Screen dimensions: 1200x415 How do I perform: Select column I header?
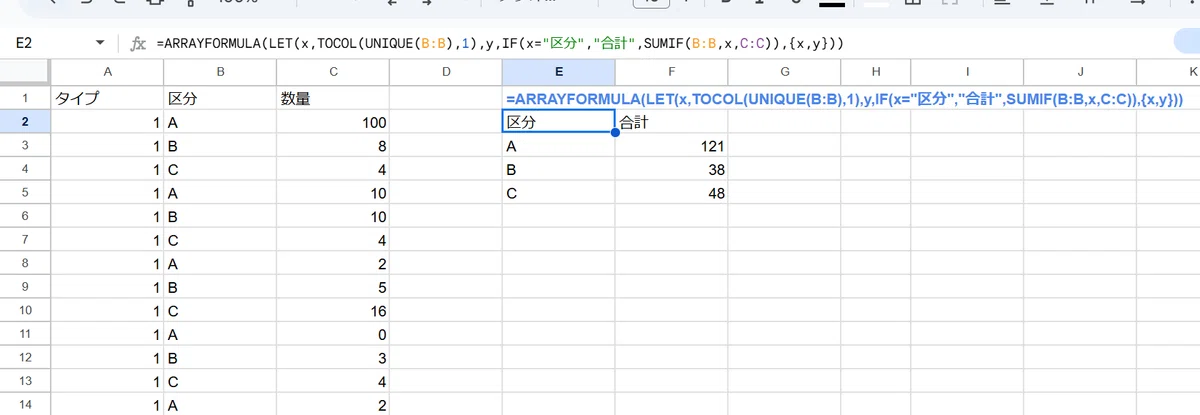pyautogui.click(x=967, y=72)
